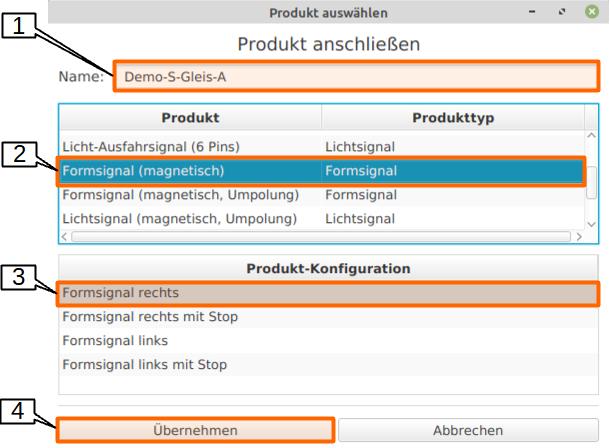
Task: Choose Formsignal (magnetisch, Umpolung) in the list
Action: [x=190, y=195]
